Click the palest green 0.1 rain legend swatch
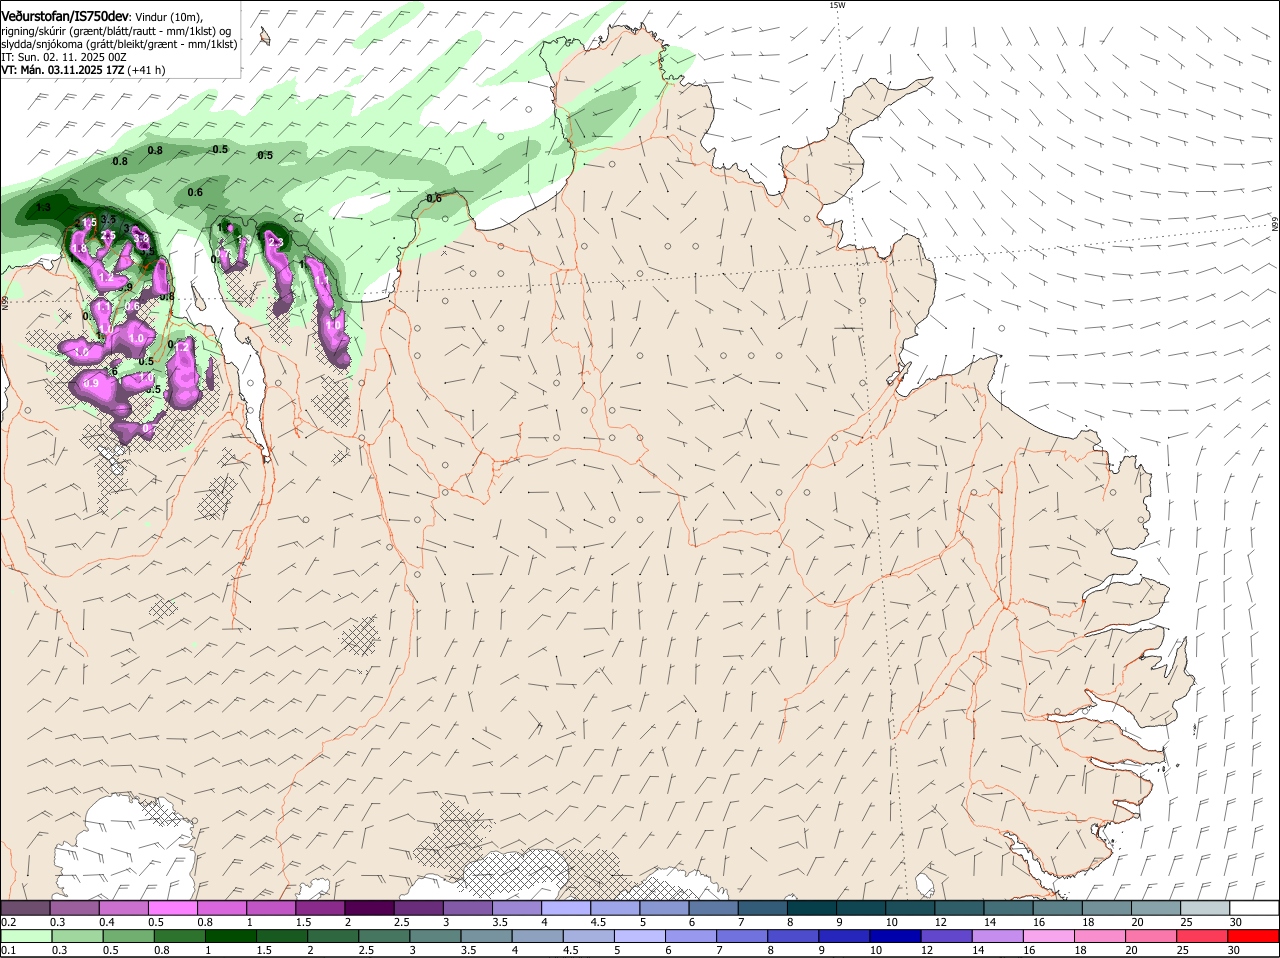Image resolution: width=1280 pixels, height=958 pixels. point(26,936)
